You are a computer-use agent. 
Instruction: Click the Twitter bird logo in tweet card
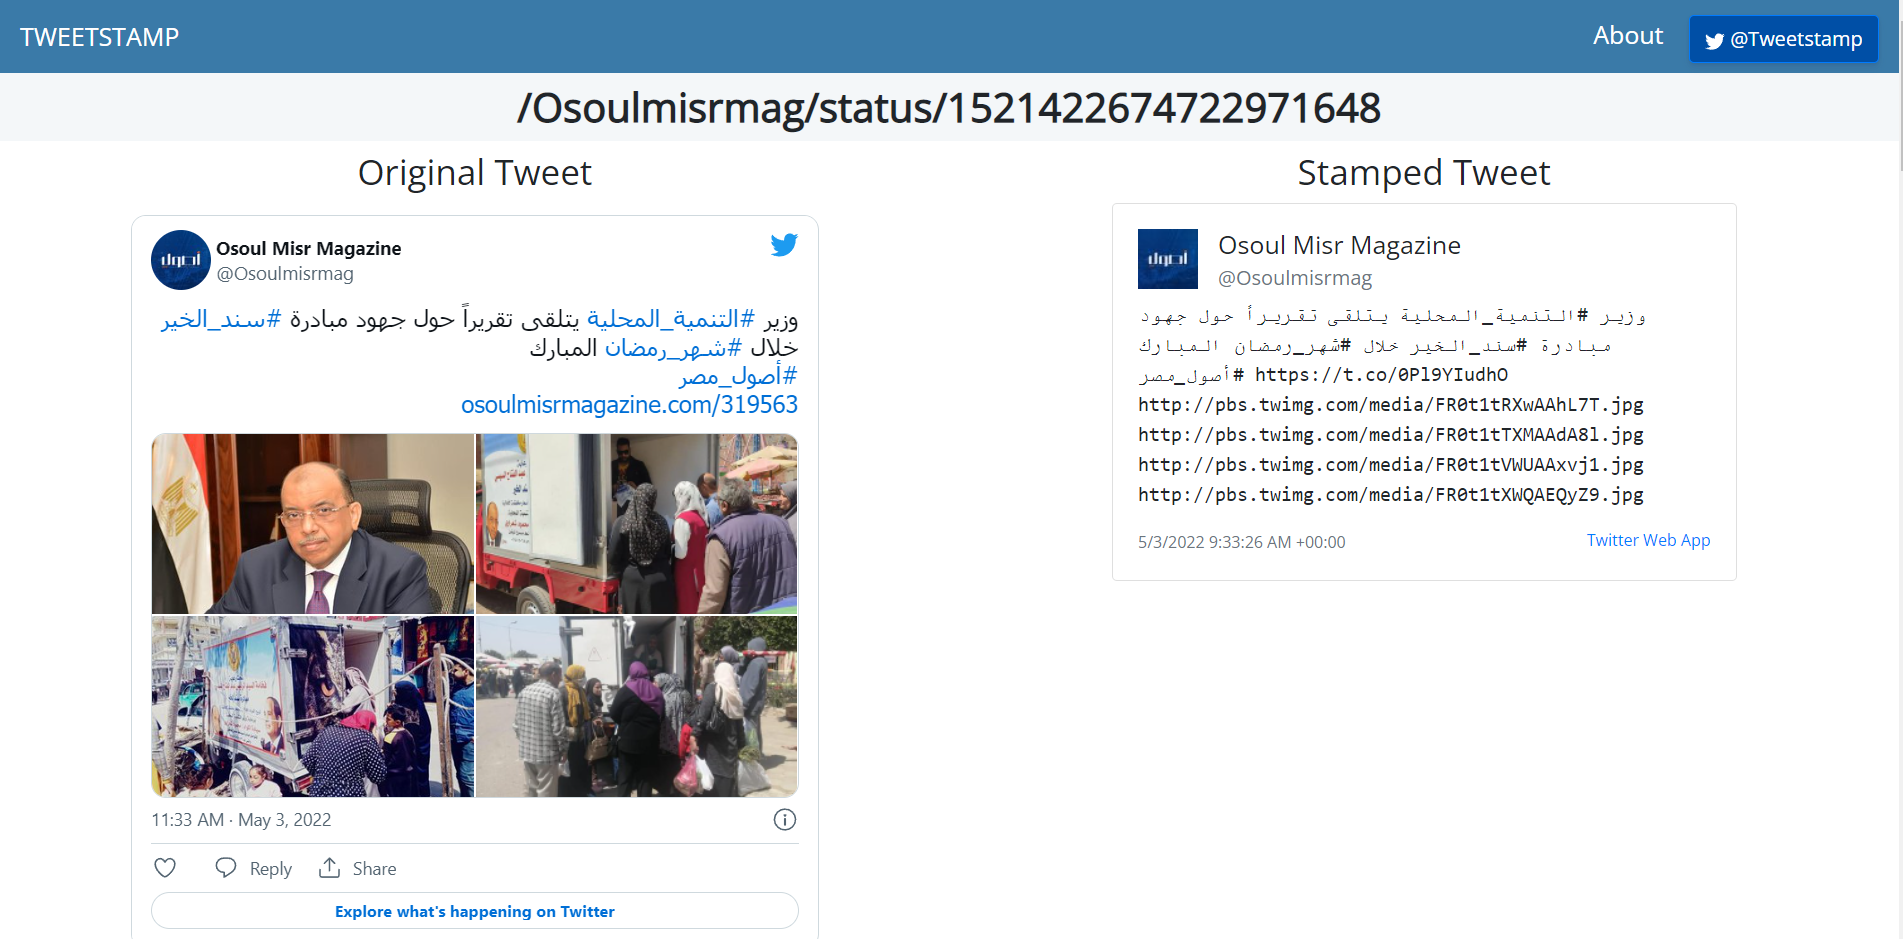point(784,245)
